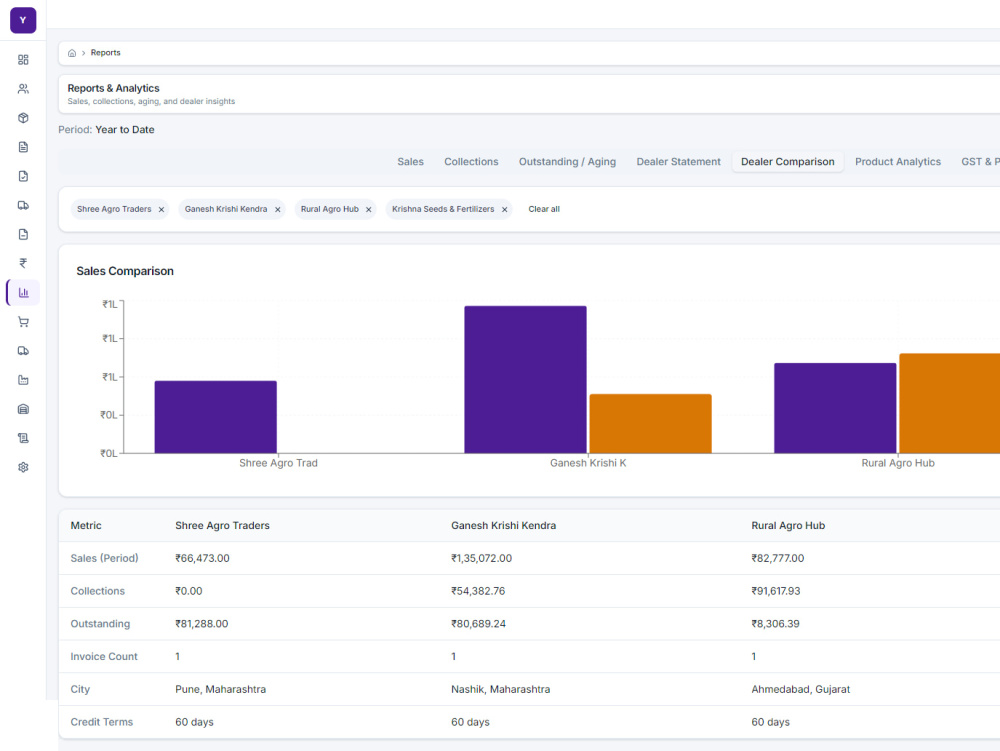Select the Dealer Comparison tab

[x=788, y=162]
